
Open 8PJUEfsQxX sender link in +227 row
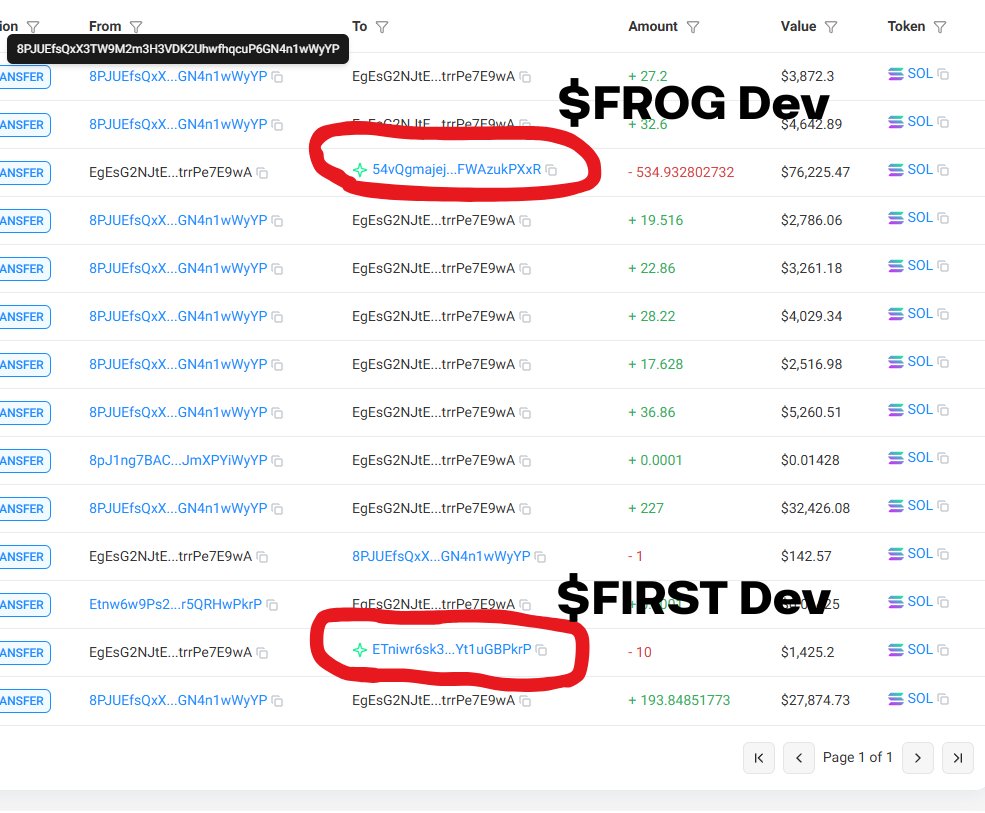click(178, 508)
